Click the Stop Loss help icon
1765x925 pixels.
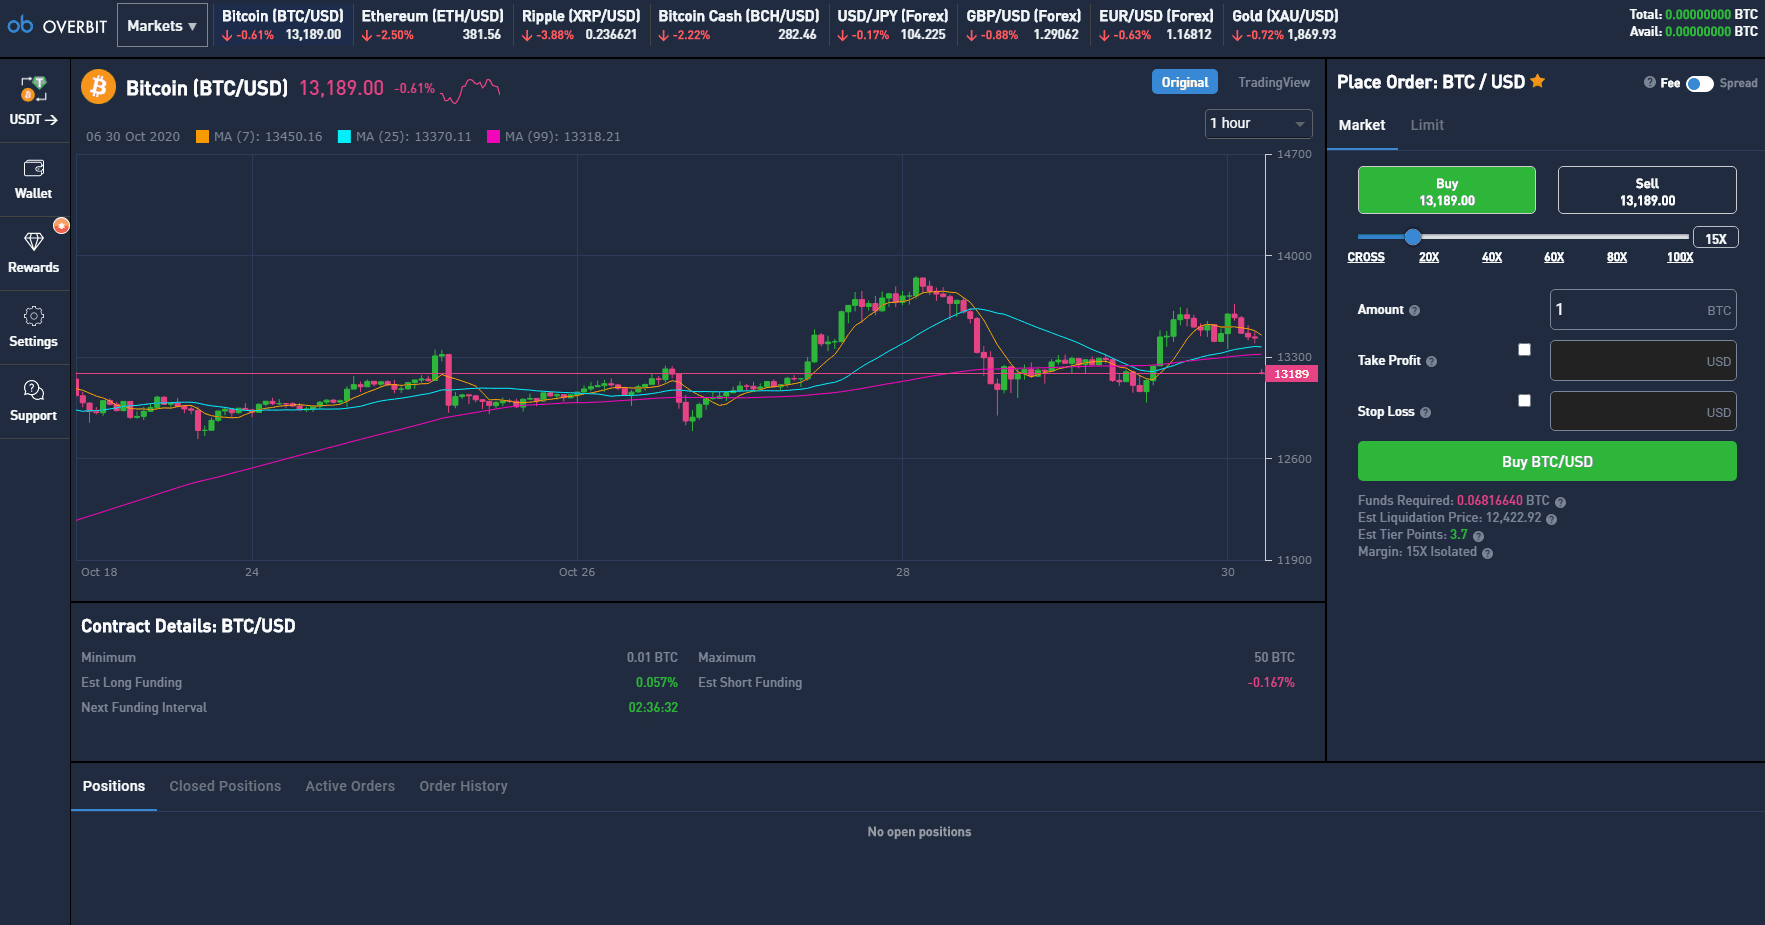coord(1425,413)
